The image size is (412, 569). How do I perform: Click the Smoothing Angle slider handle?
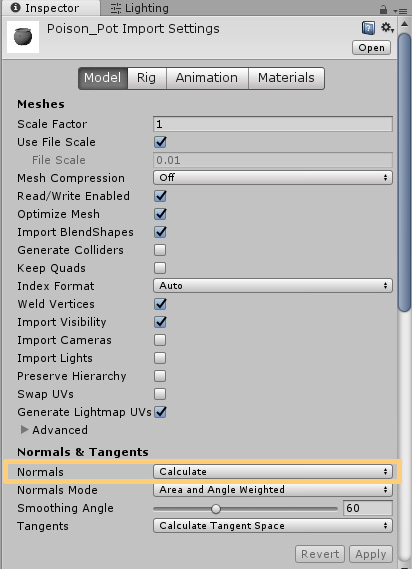[216, 509]
